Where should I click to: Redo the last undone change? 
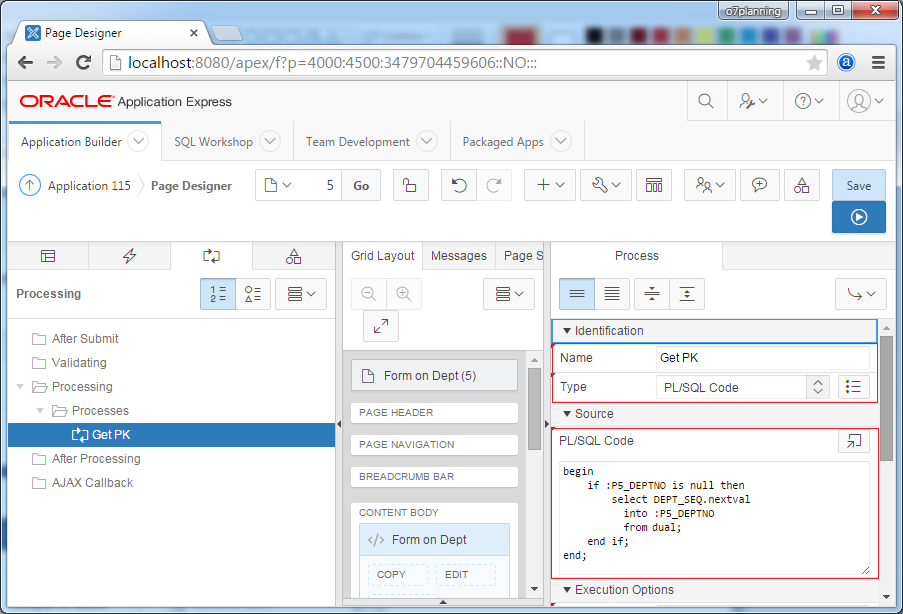click(494, 185)
